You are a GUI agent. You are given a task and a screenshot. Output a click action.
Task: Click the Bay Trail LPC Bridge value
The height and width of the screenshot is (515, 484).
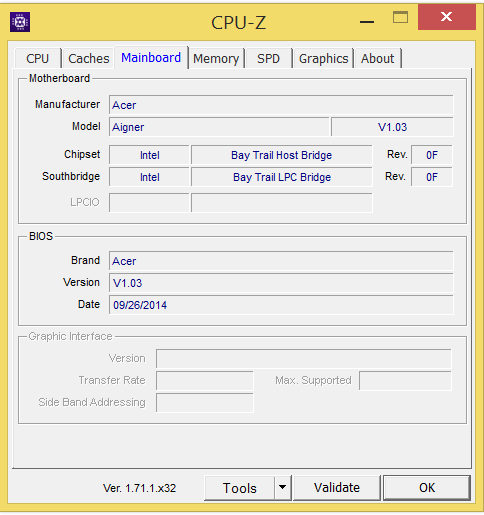pos(282,177)
